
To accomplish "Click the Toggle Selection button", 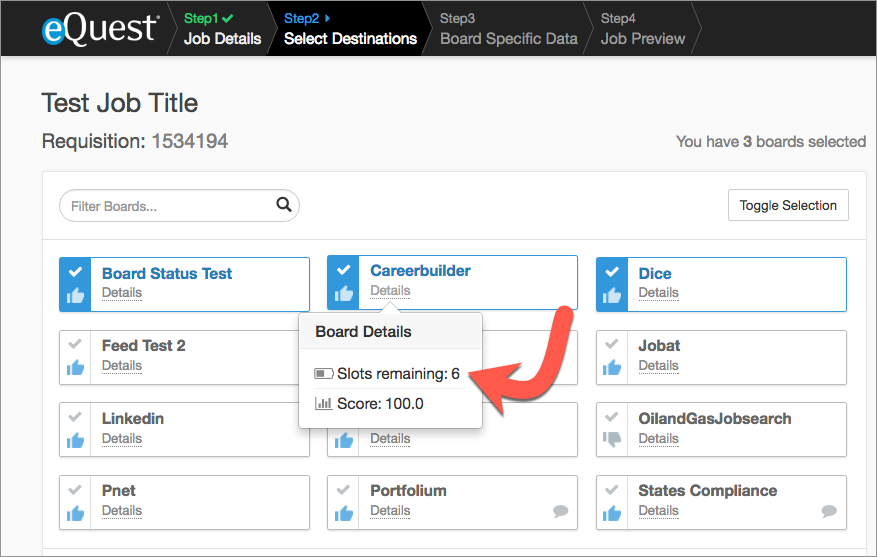I will pos(788,205).
